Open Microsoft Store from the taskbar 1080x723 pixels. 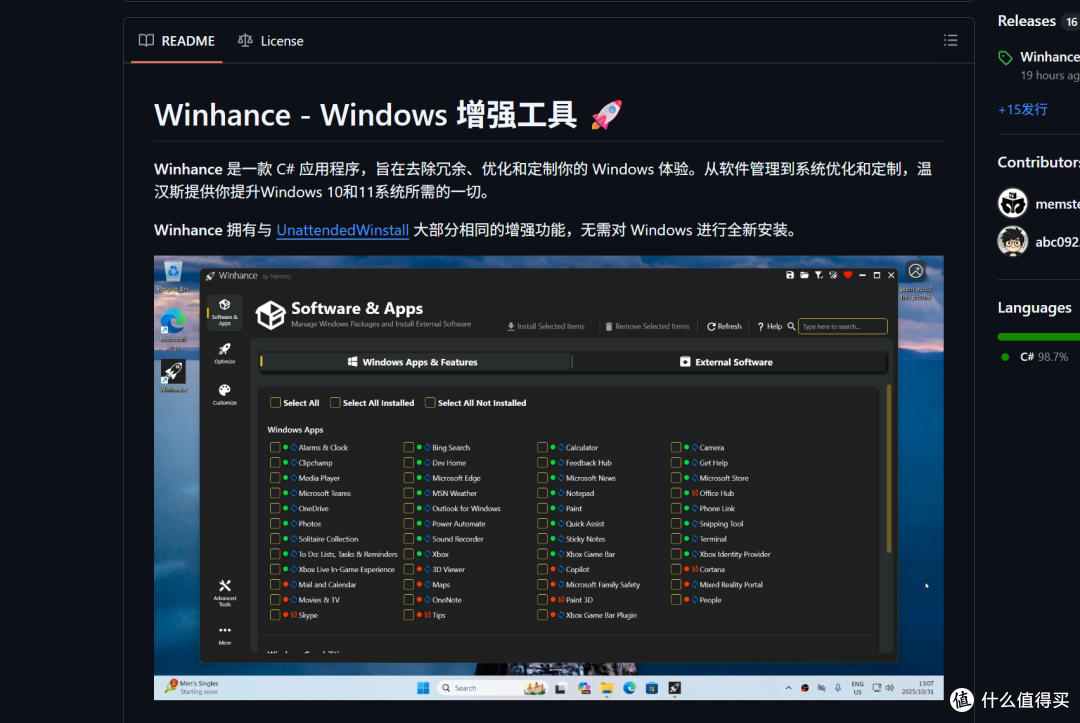point(652,688)
